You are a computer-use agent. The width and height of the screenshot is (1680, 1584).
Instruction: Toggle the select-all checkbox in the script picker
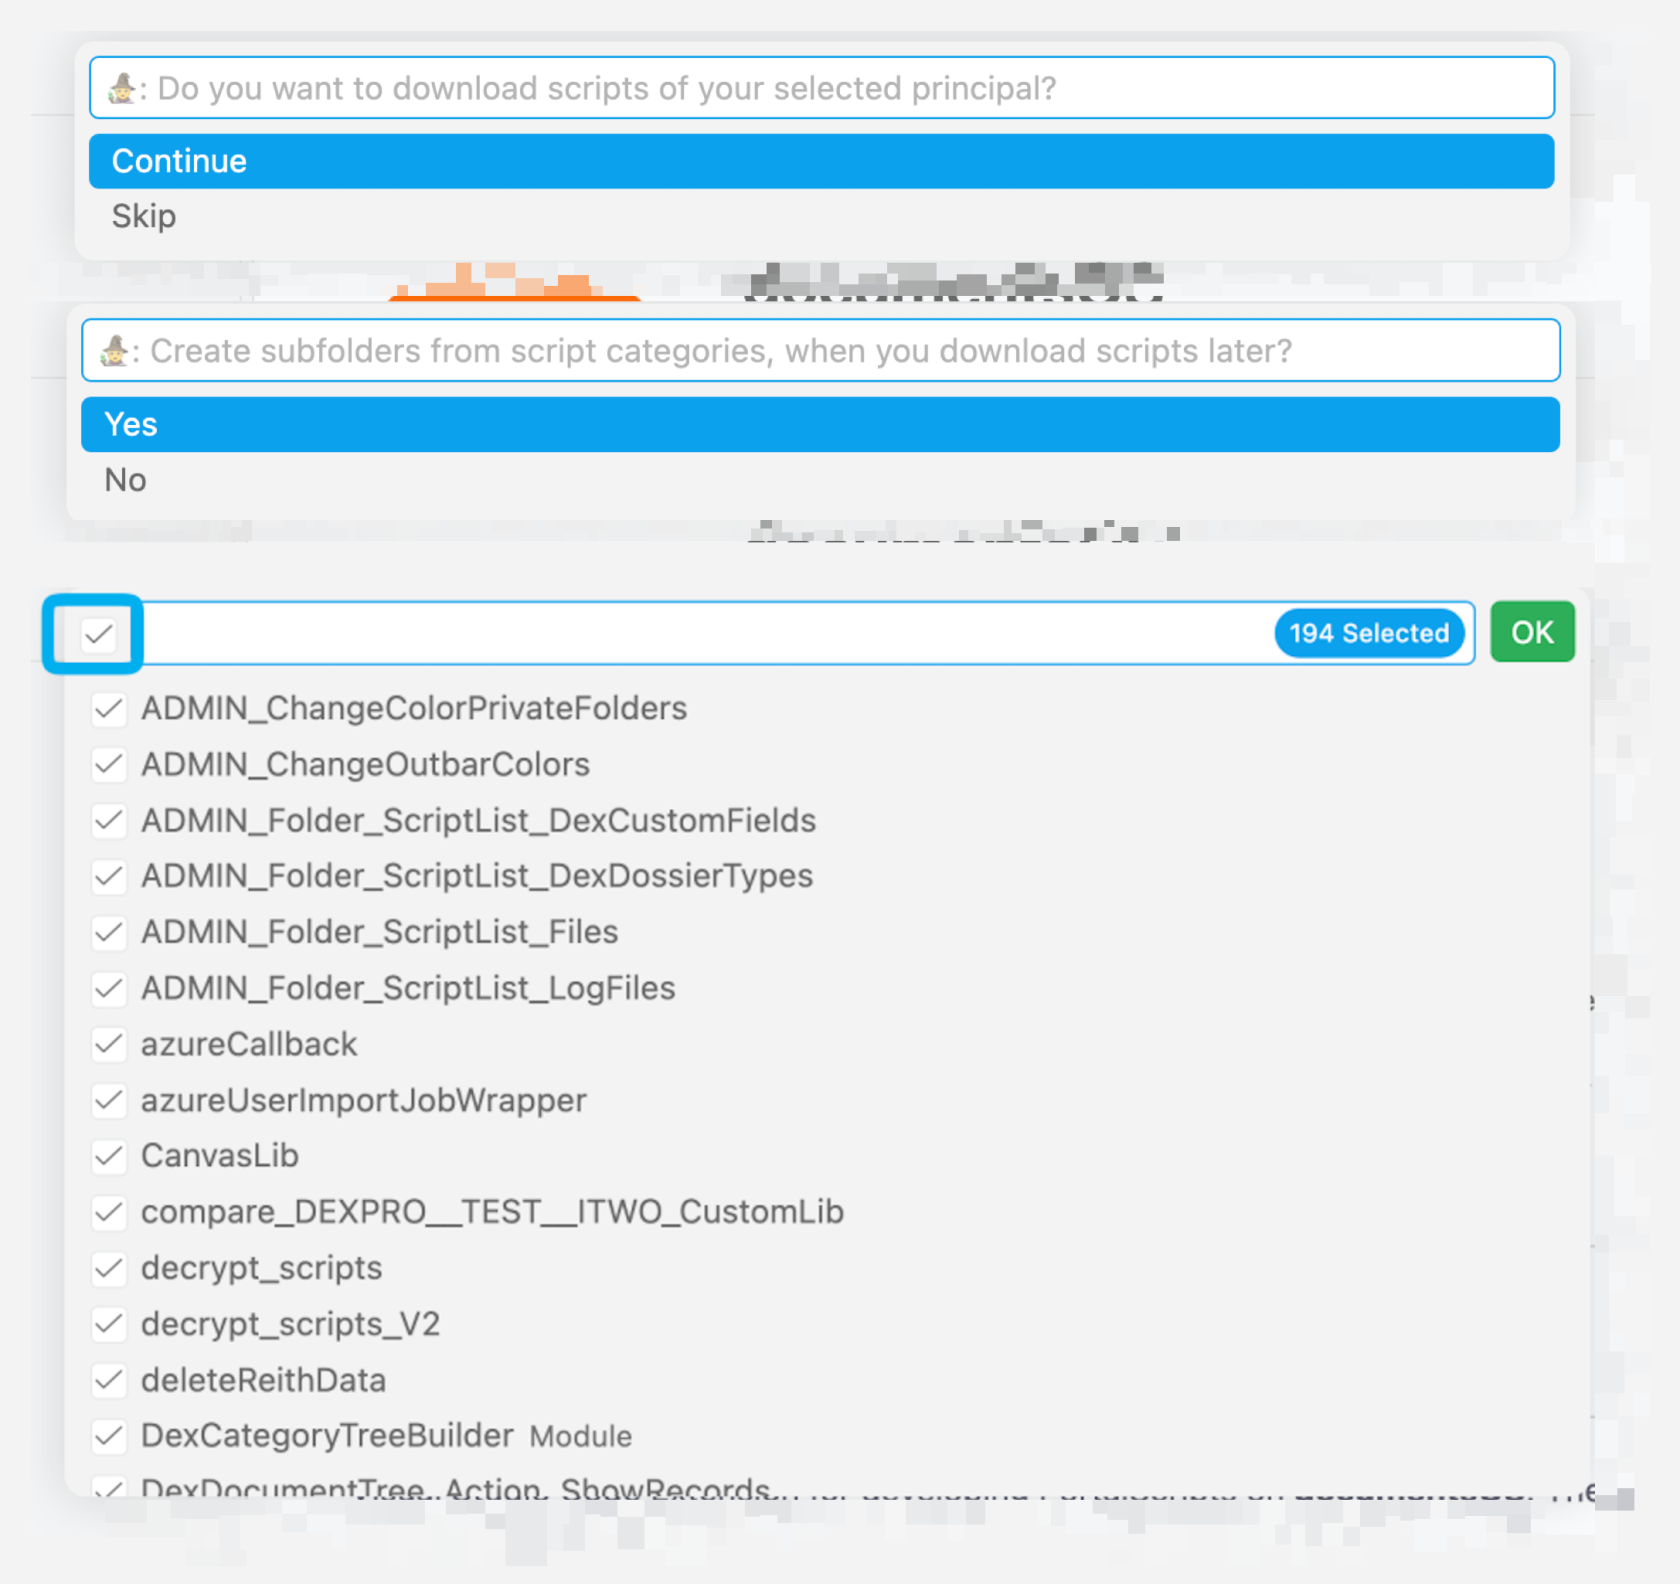point(98,634)
